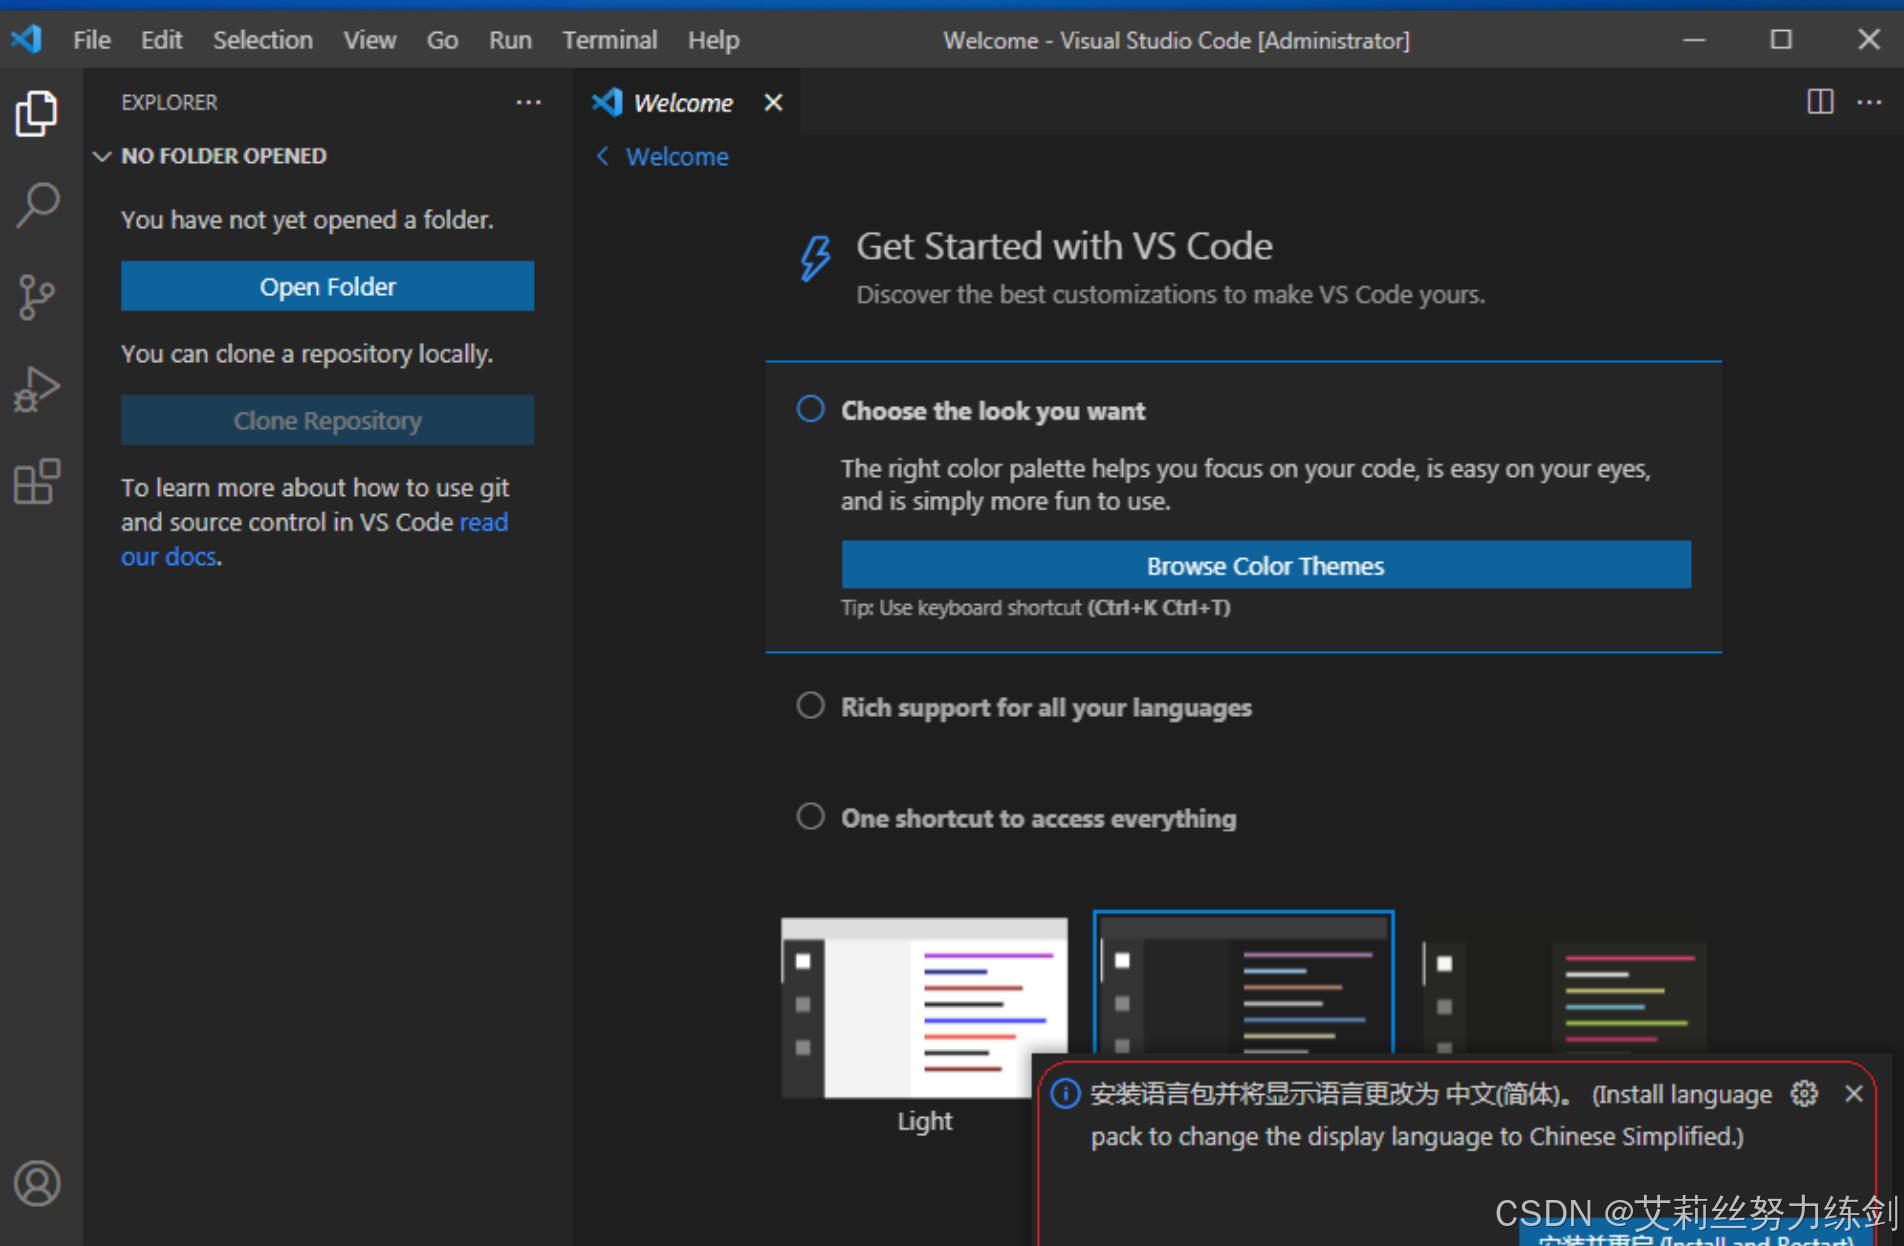Click the EXPLORER panel title
This screenshot has height=1246, width=1904.
(x=169, y=102)
